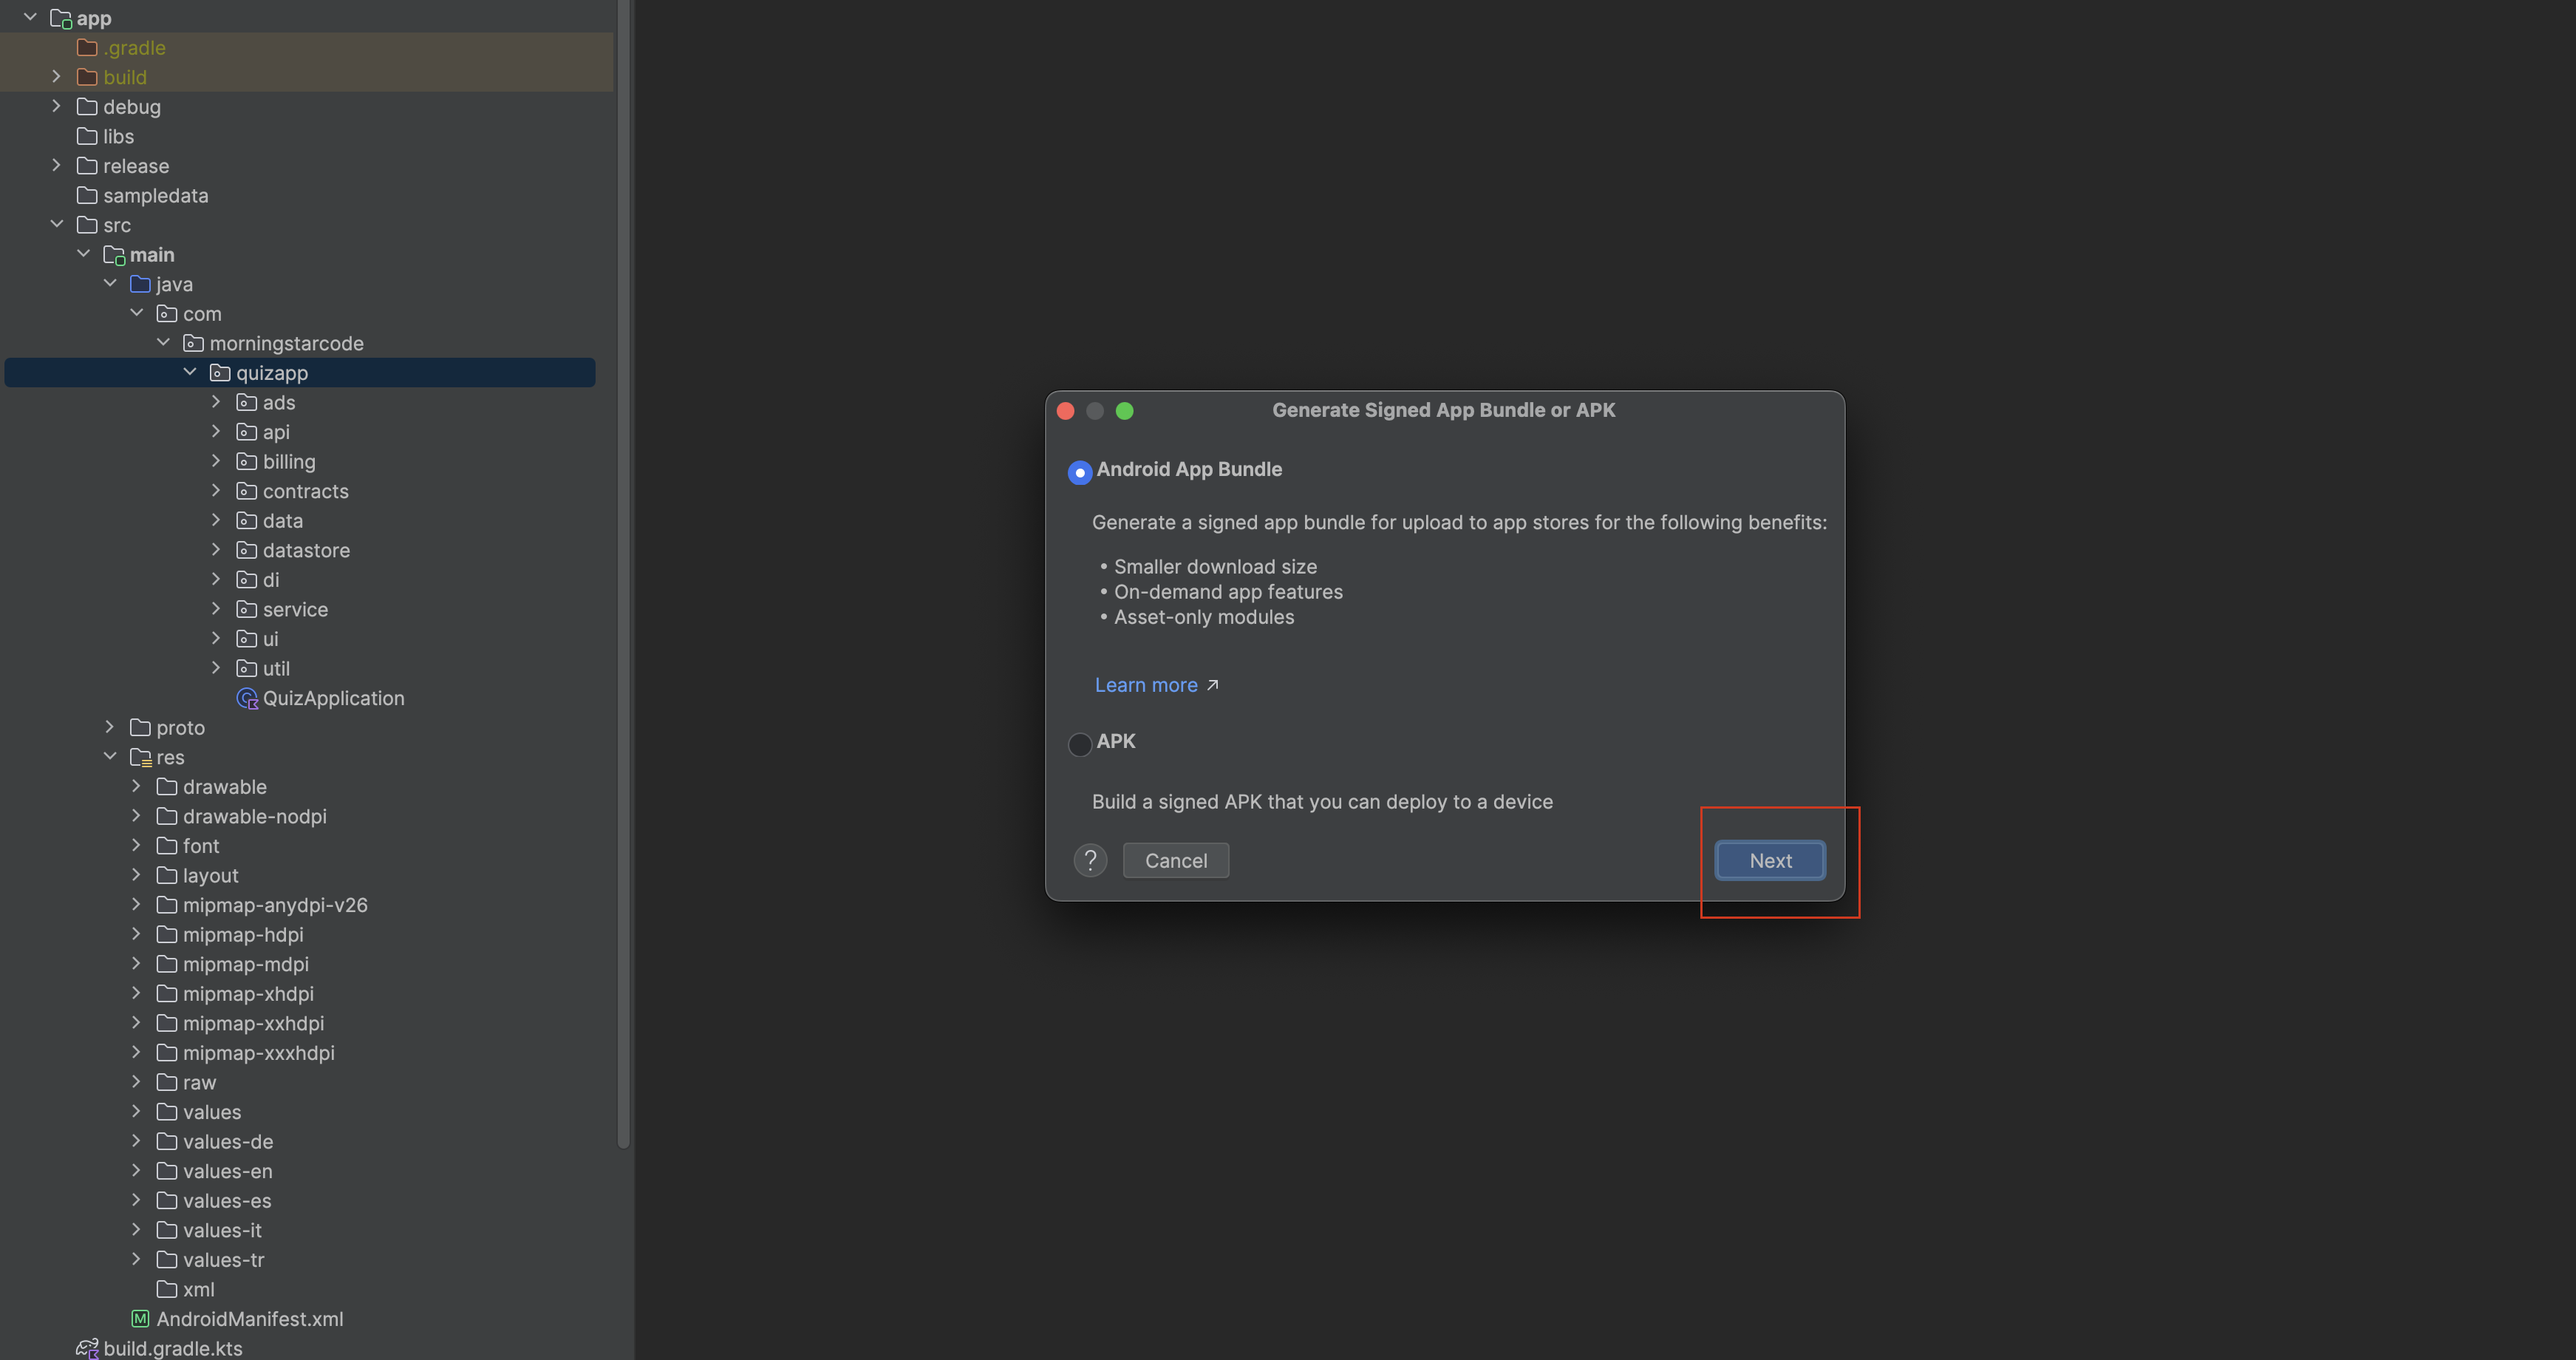Click the service package icon

tap(246, 609)
